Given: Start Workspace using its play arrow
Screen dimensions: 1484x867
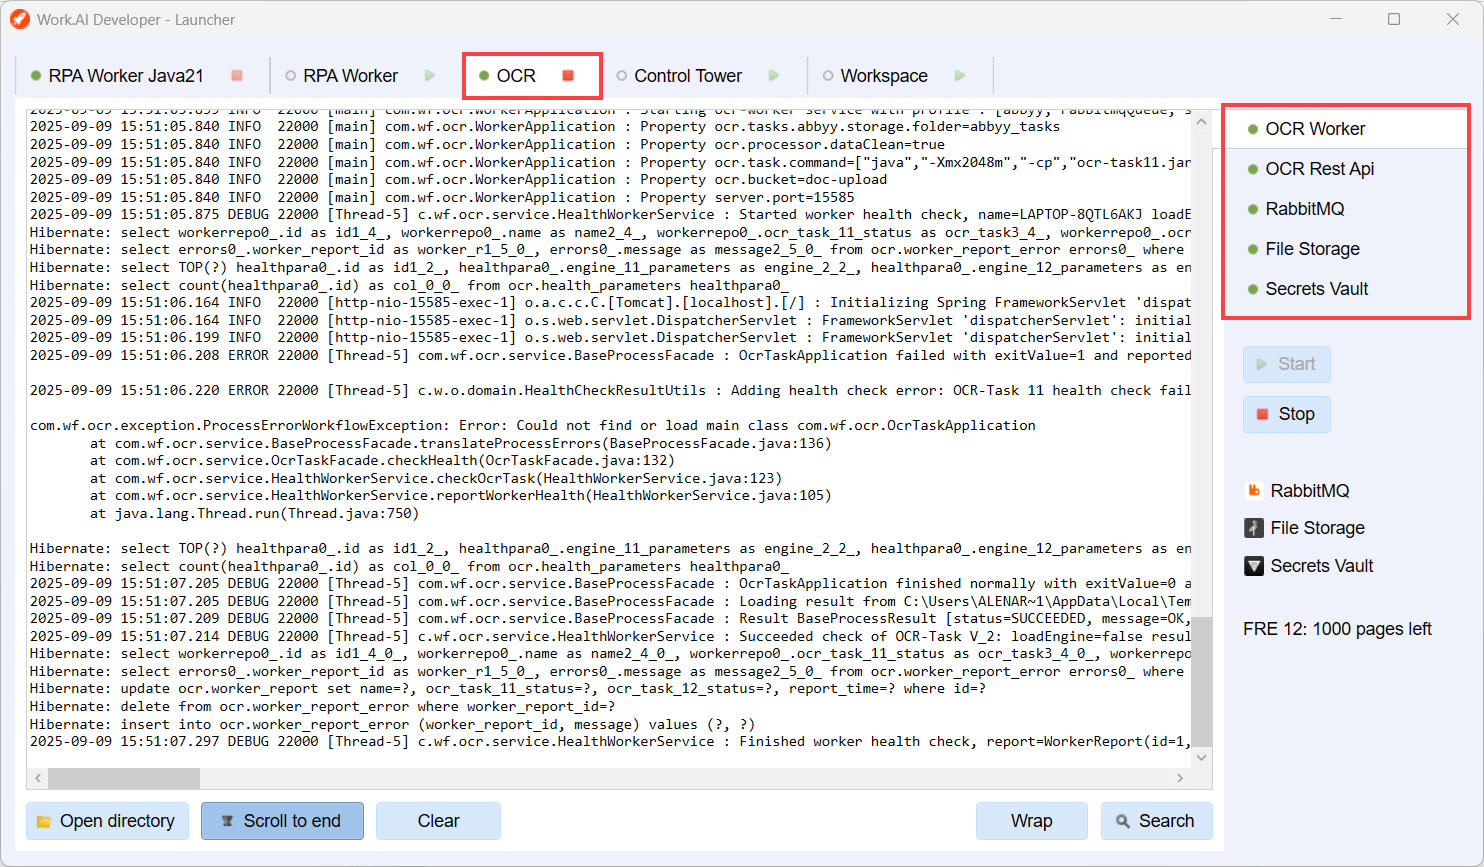Looking at the screenshot, I should coord(960,76).
